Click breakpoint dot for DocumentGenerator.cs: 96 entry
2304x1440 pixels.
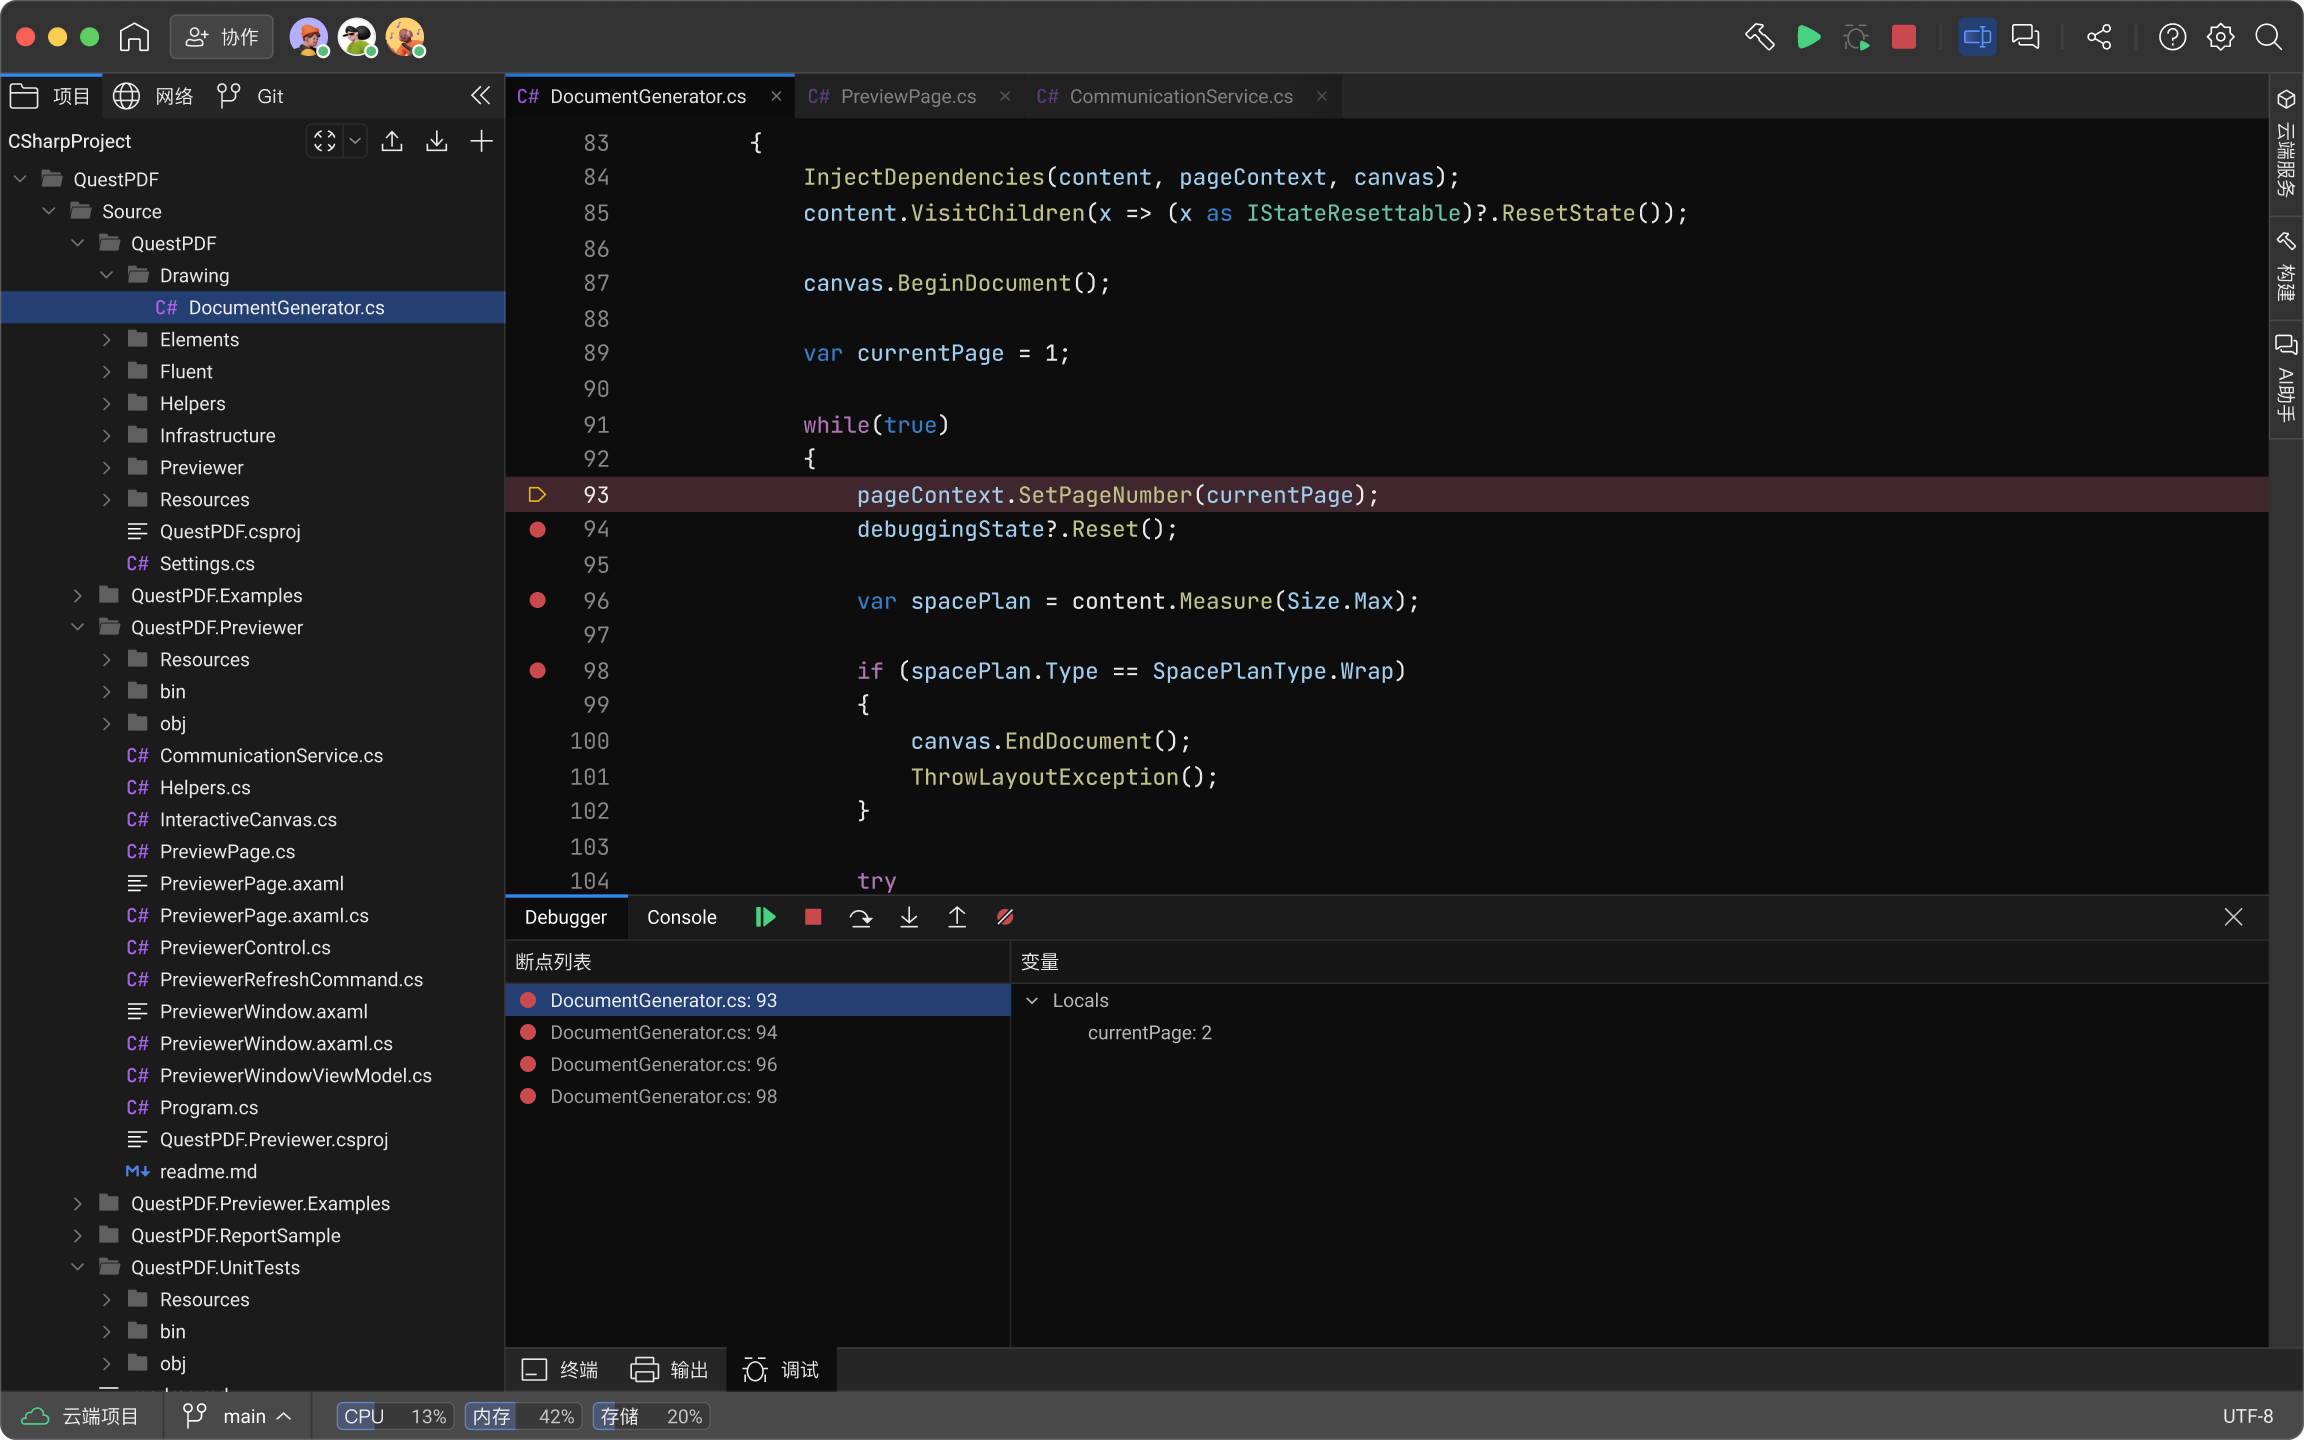tap(528, 1064)
